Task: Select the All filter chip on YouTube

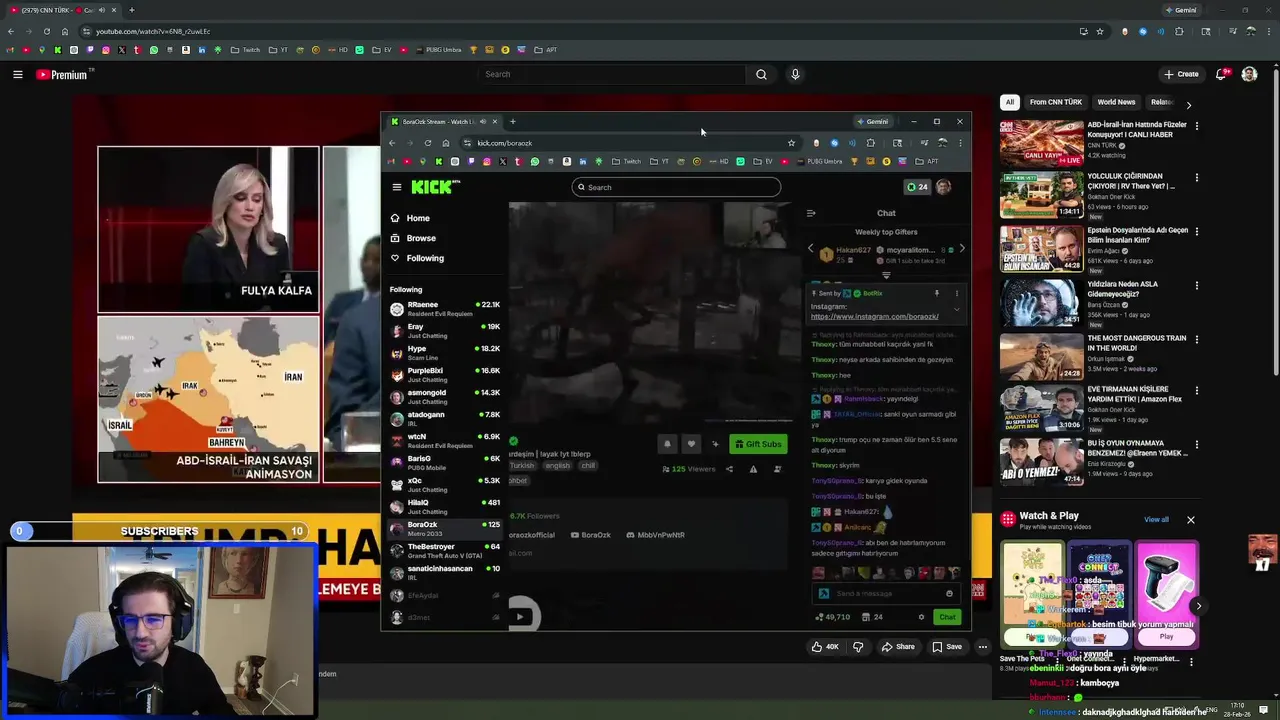Action: tap(1010, 102)
